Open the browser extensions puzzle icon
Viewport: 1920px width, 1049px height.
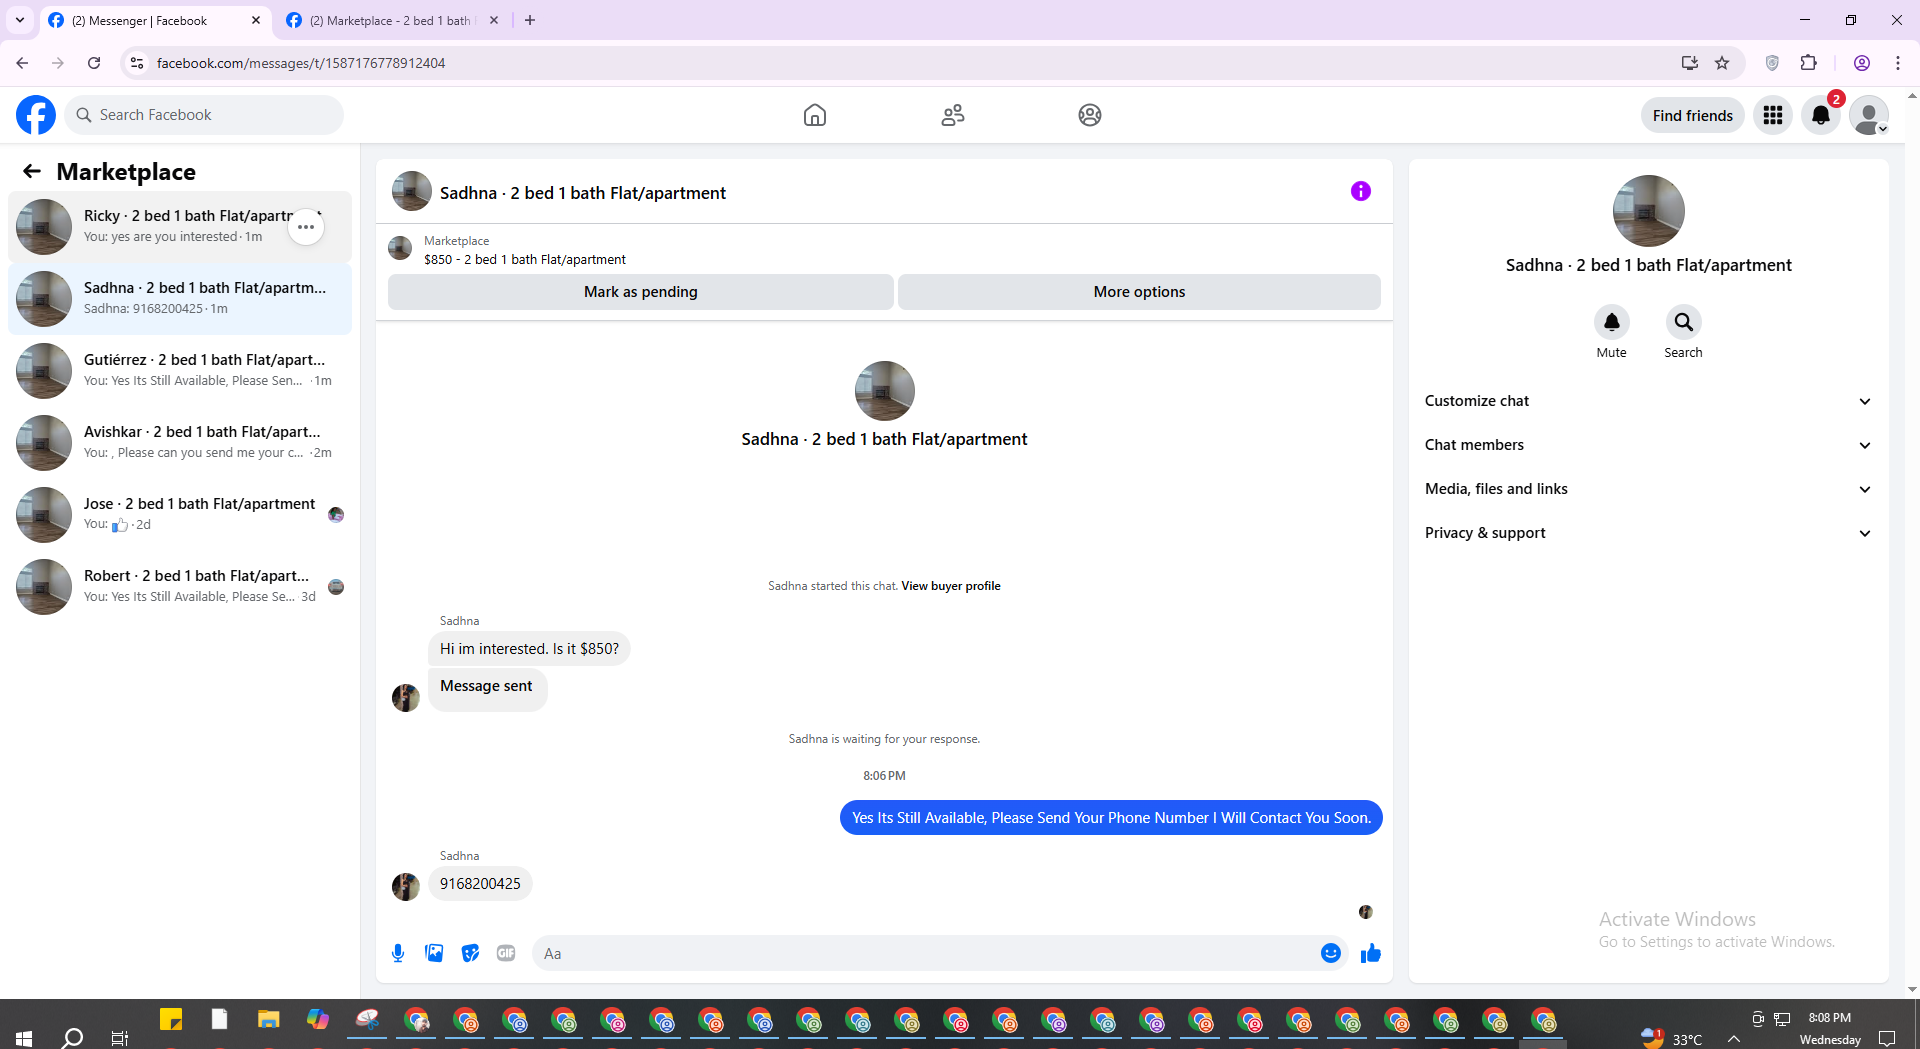click(x=1808, y=63)
